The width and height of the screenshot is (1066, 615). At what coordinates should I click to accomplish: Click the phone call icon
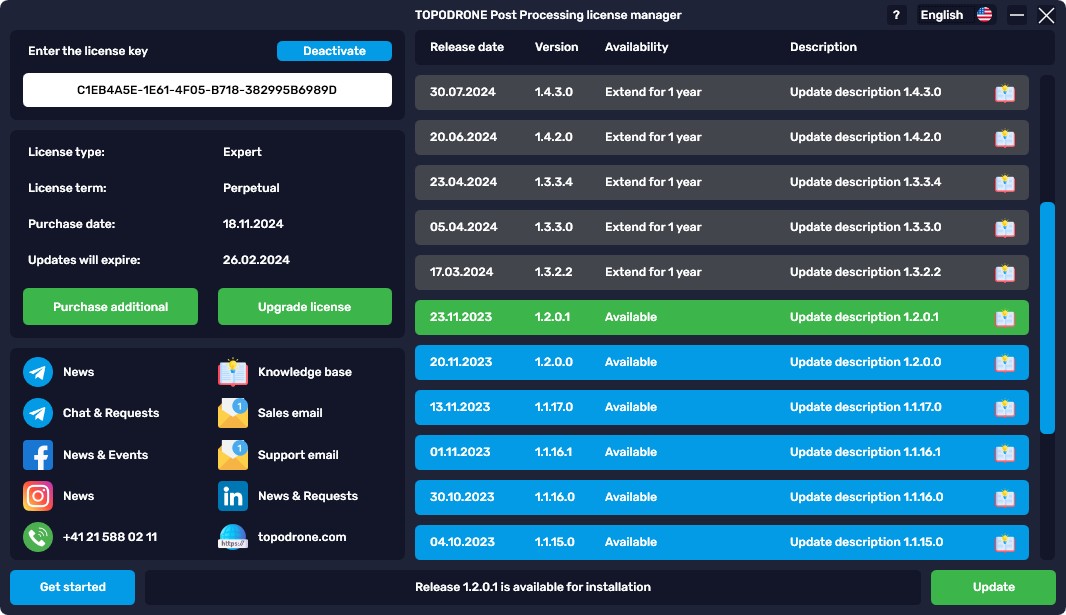pos(38,537)
